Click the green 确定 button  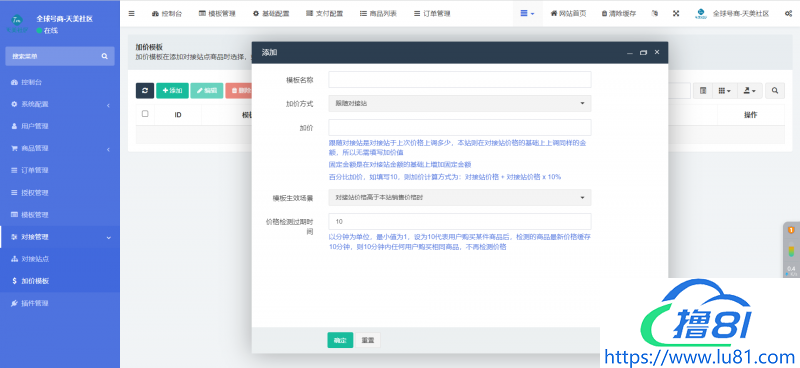(x=340, y=340)
